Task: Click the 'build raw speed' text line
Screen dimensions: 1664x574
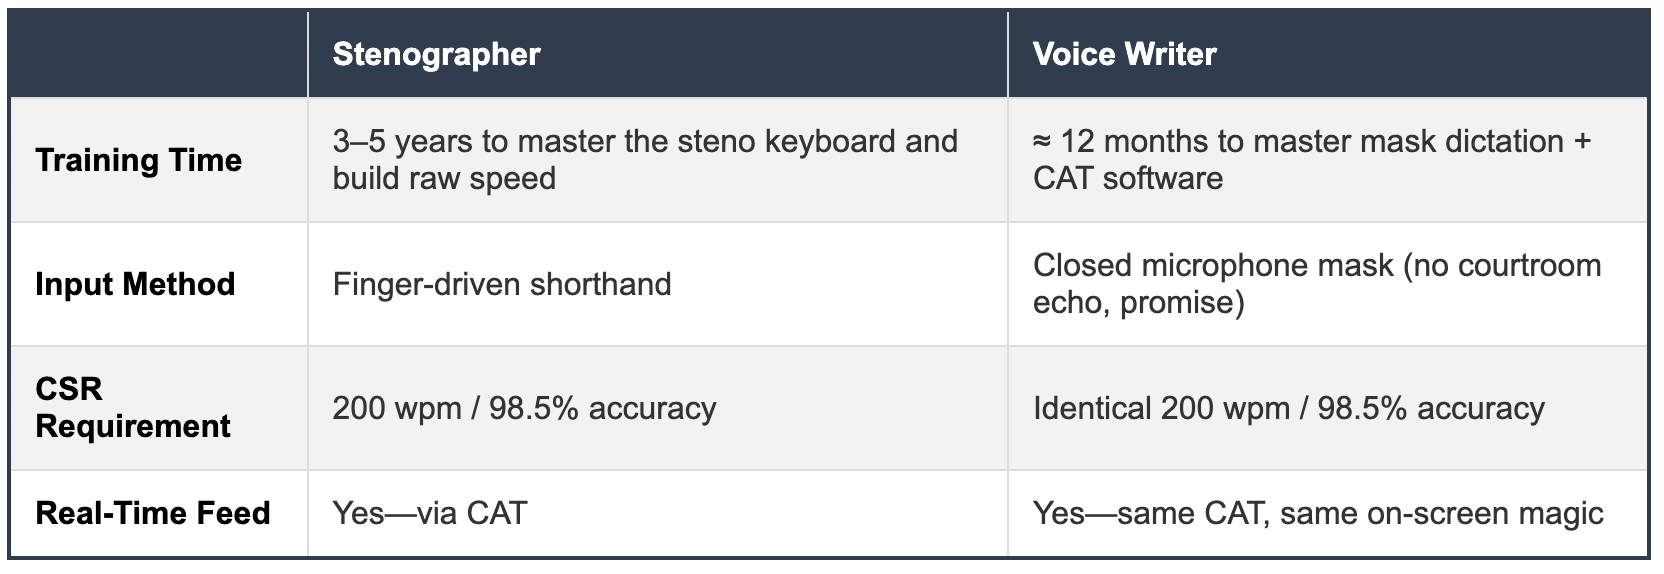Action: 444,179
